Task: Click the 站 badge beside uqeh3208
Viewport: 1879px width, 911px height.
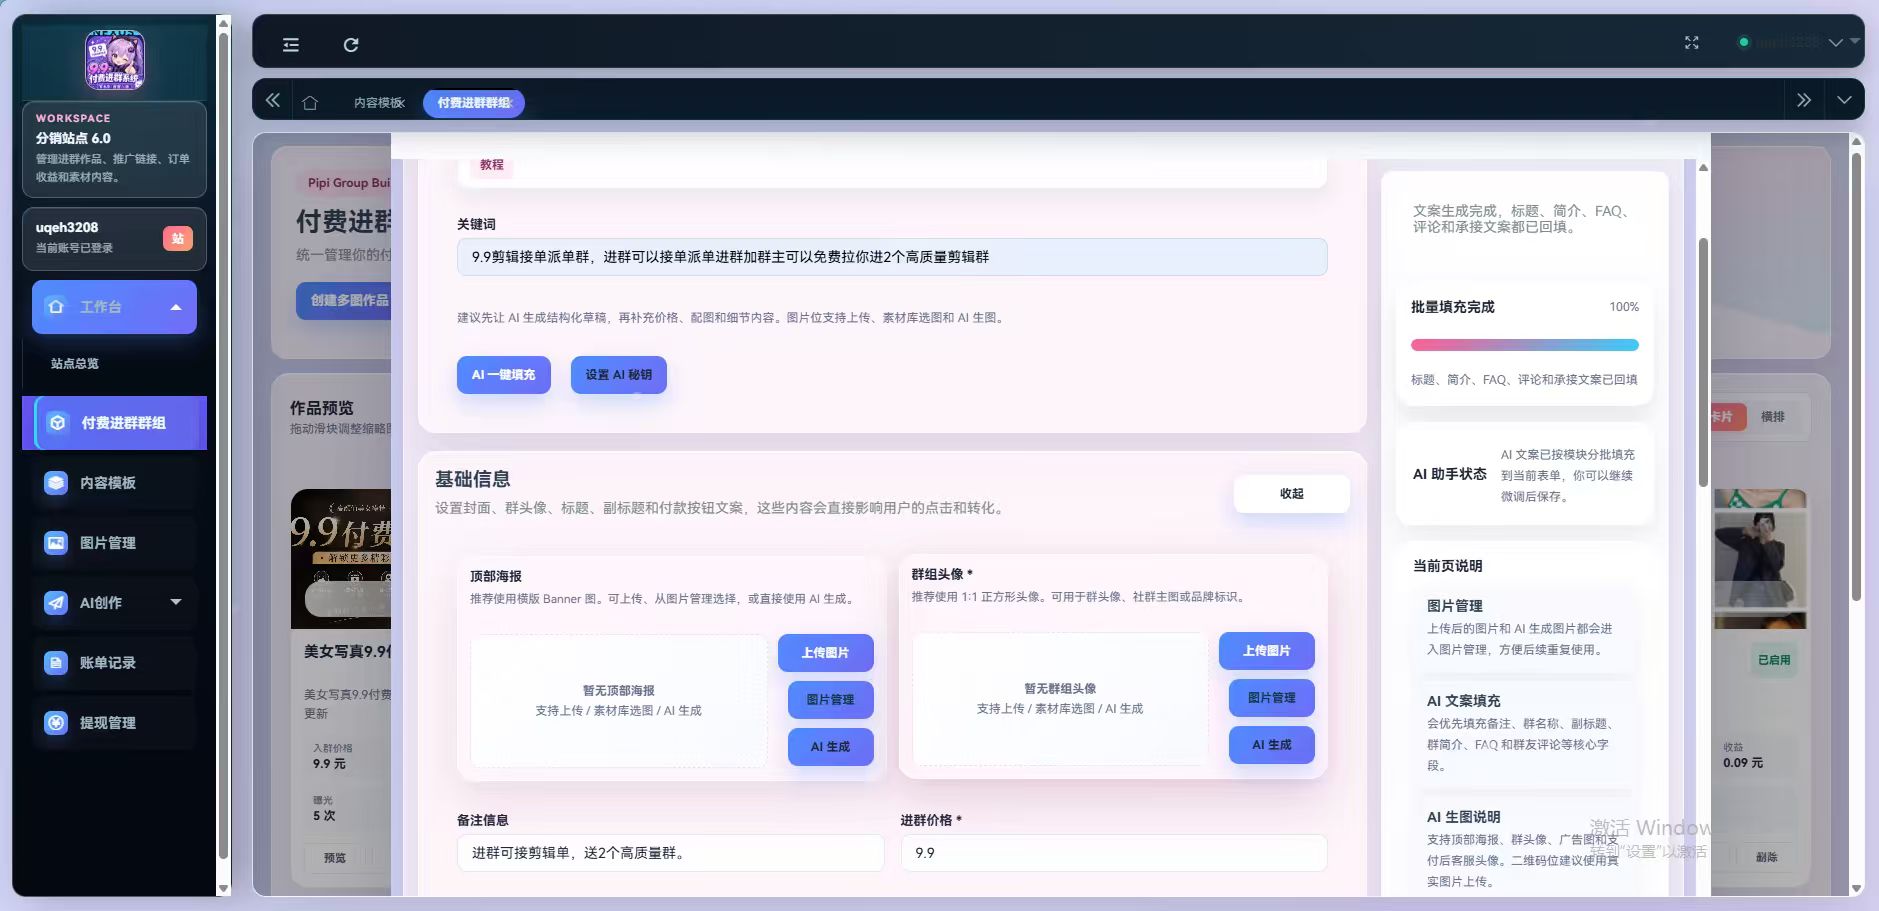Action: [x=177, y=238]
